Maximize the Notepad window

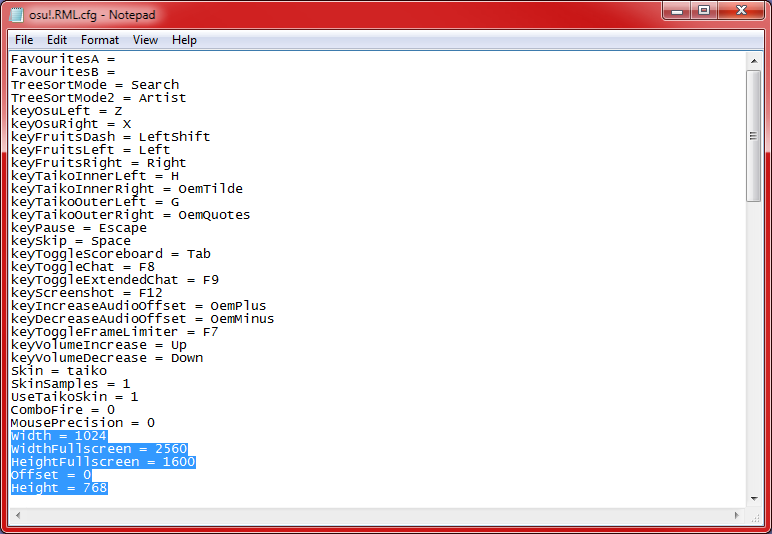(x=705, y=10)
